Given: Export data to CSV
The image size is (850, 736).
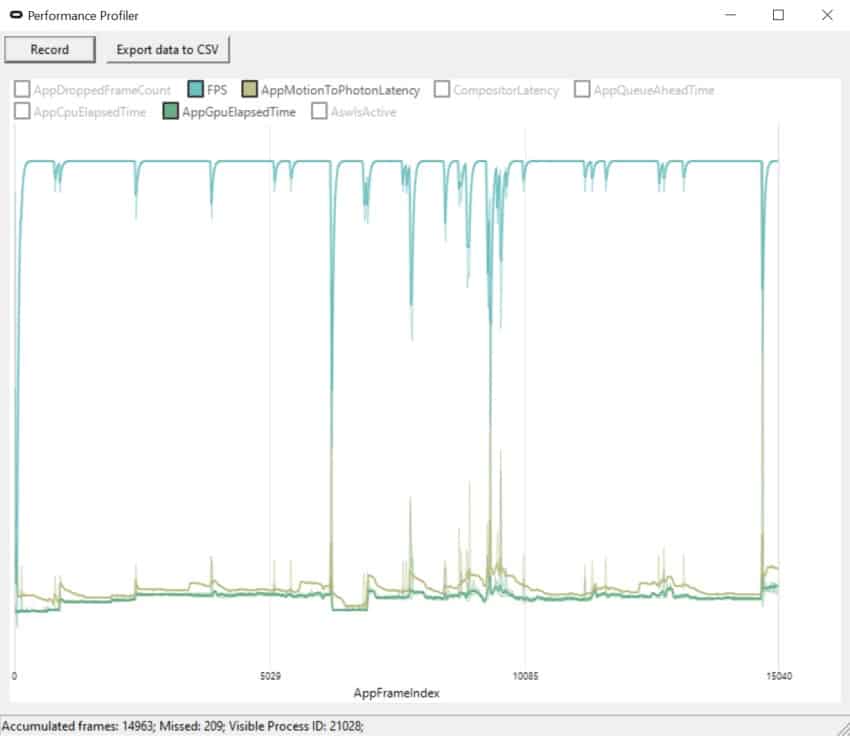Looking at the screenshot, I should [168, 50].
